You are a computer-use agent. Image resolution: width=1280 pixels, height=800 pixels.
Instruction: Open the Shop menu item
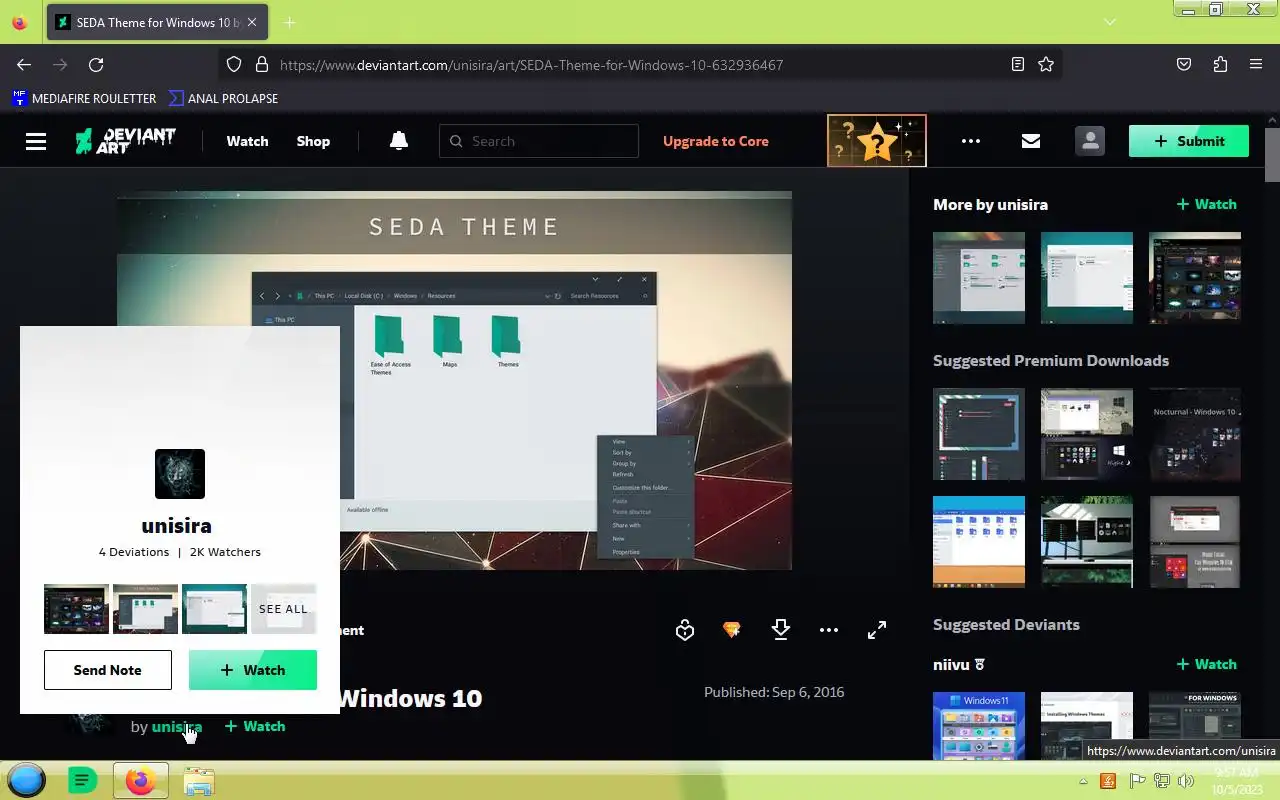point(313,141)
